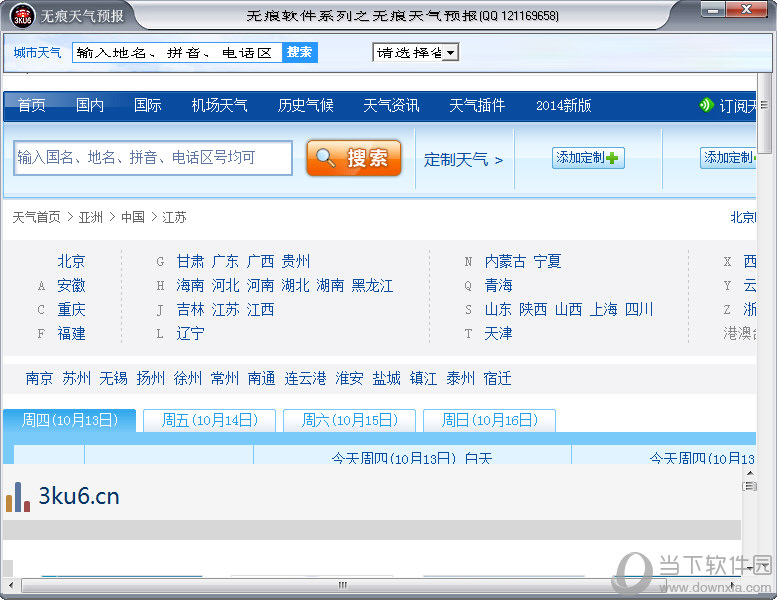Choose the city 盐城

pyautogui.click(x=387, y=379)
